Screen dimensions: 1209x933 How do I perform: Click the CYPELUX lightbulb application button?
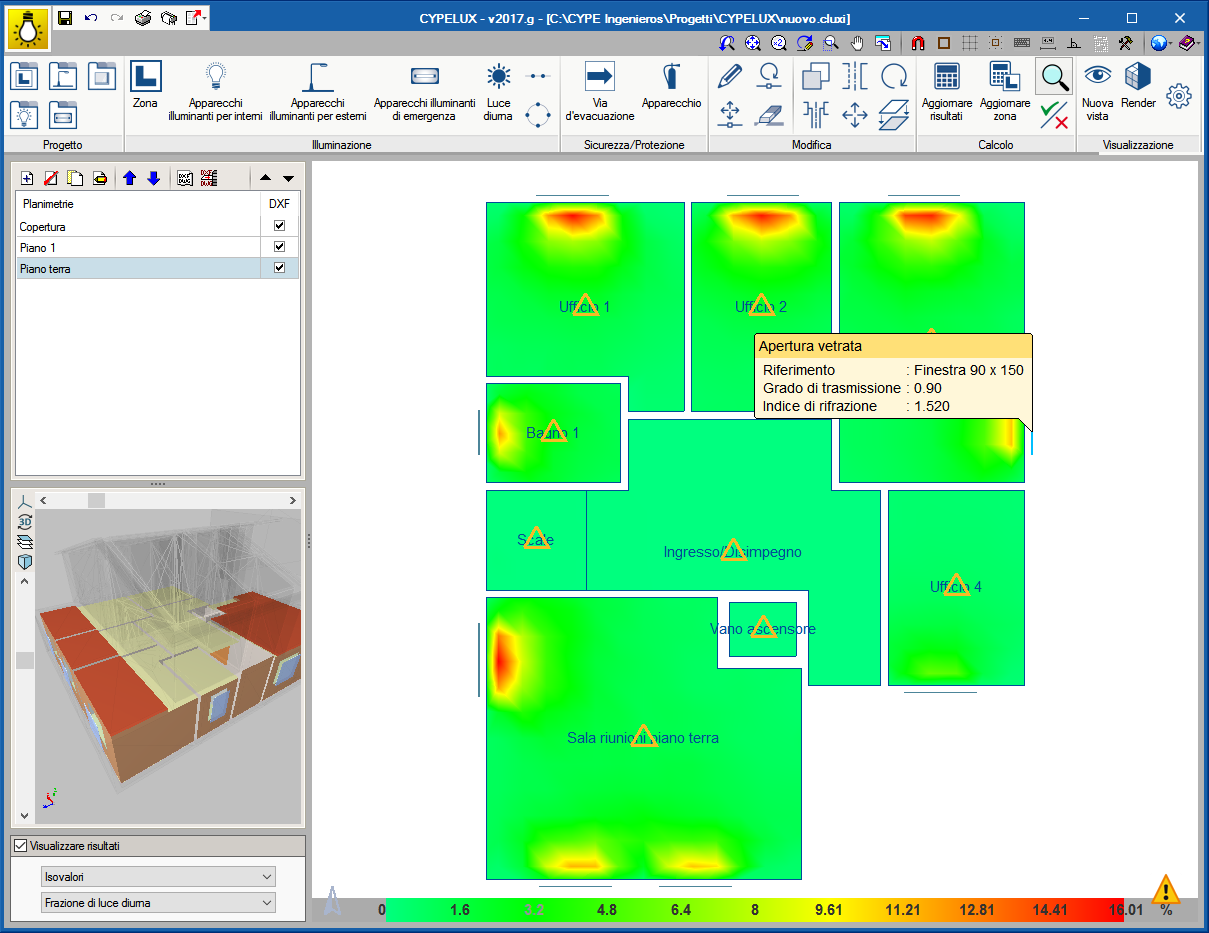tap(28, 29)
